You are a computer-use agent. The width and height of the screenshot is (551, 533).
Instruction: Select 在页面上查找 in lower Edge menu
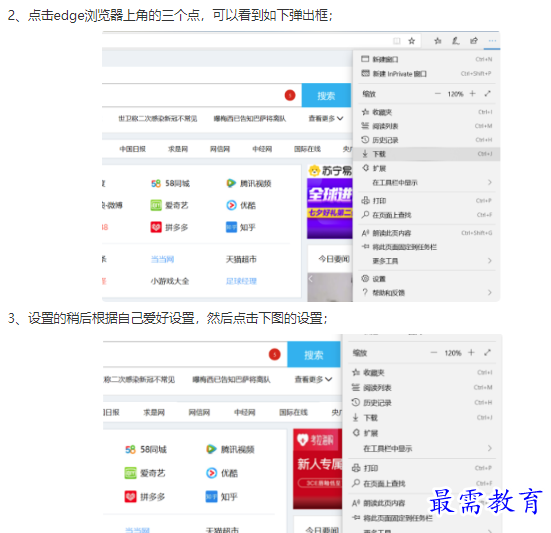[422, 483]
